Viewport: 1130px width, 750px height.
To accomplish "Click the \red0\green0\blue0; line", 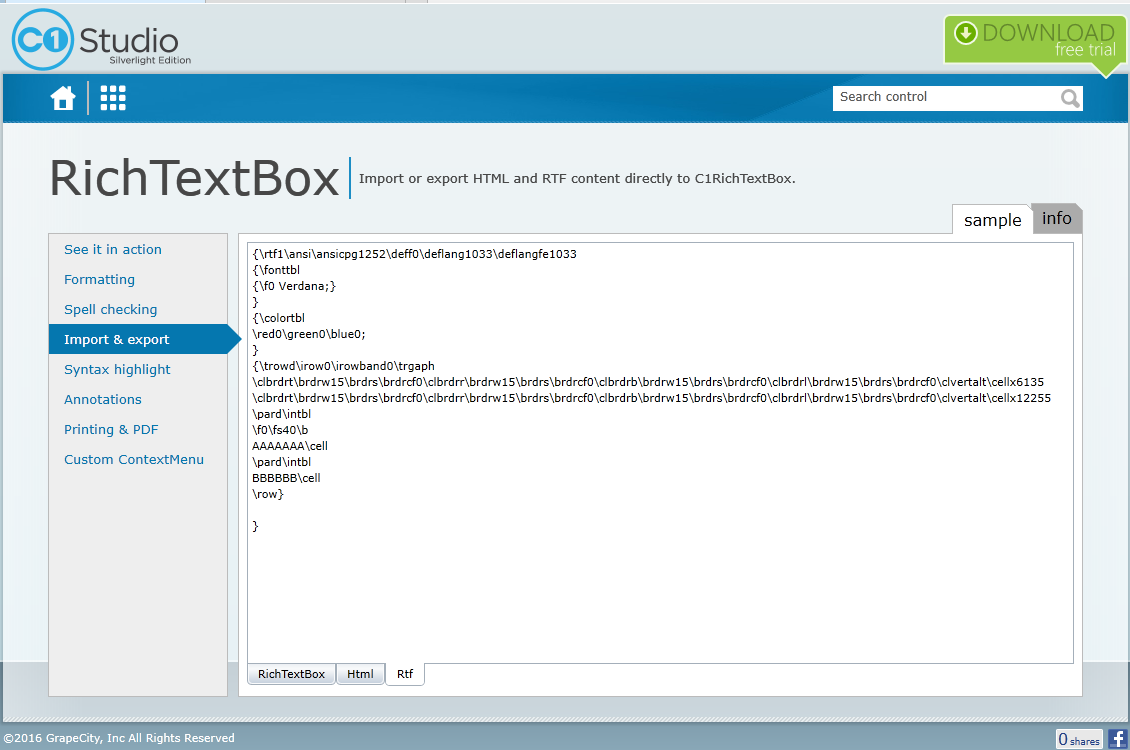I will click(x=309, y=334).
